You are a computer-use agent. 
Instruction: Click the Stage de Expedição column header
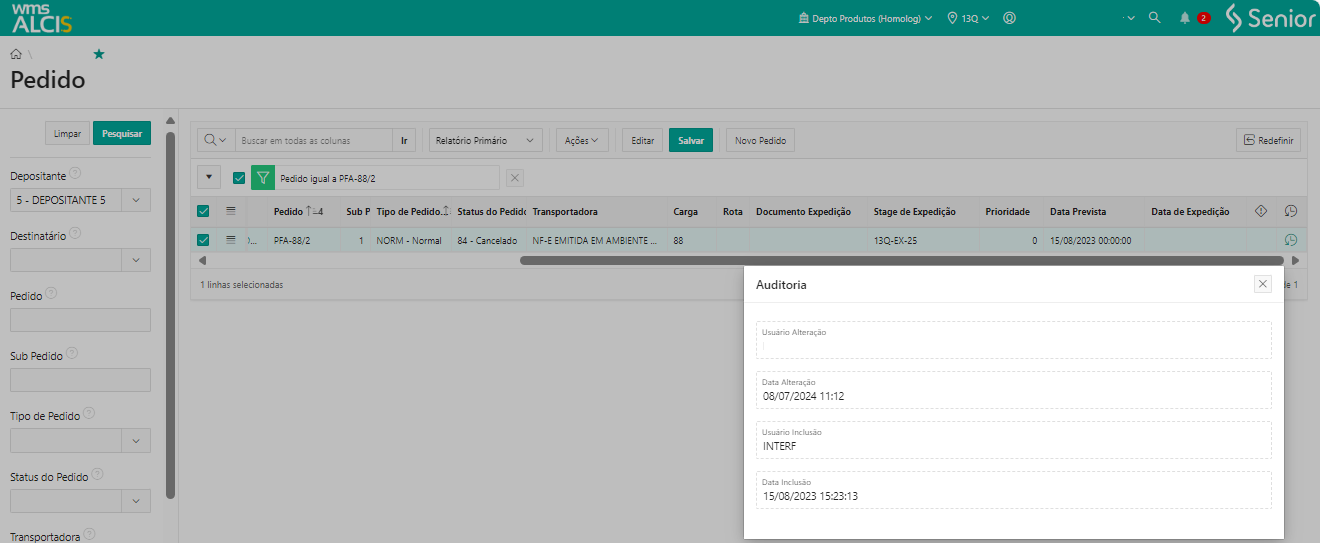tap(914, 211)
